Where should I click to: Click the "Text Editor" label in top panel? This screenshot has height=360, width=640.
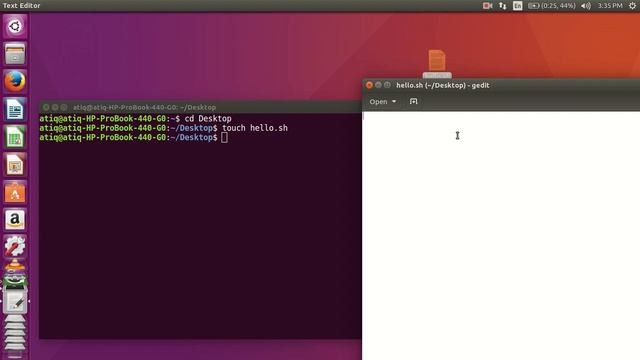click(21, 6)
